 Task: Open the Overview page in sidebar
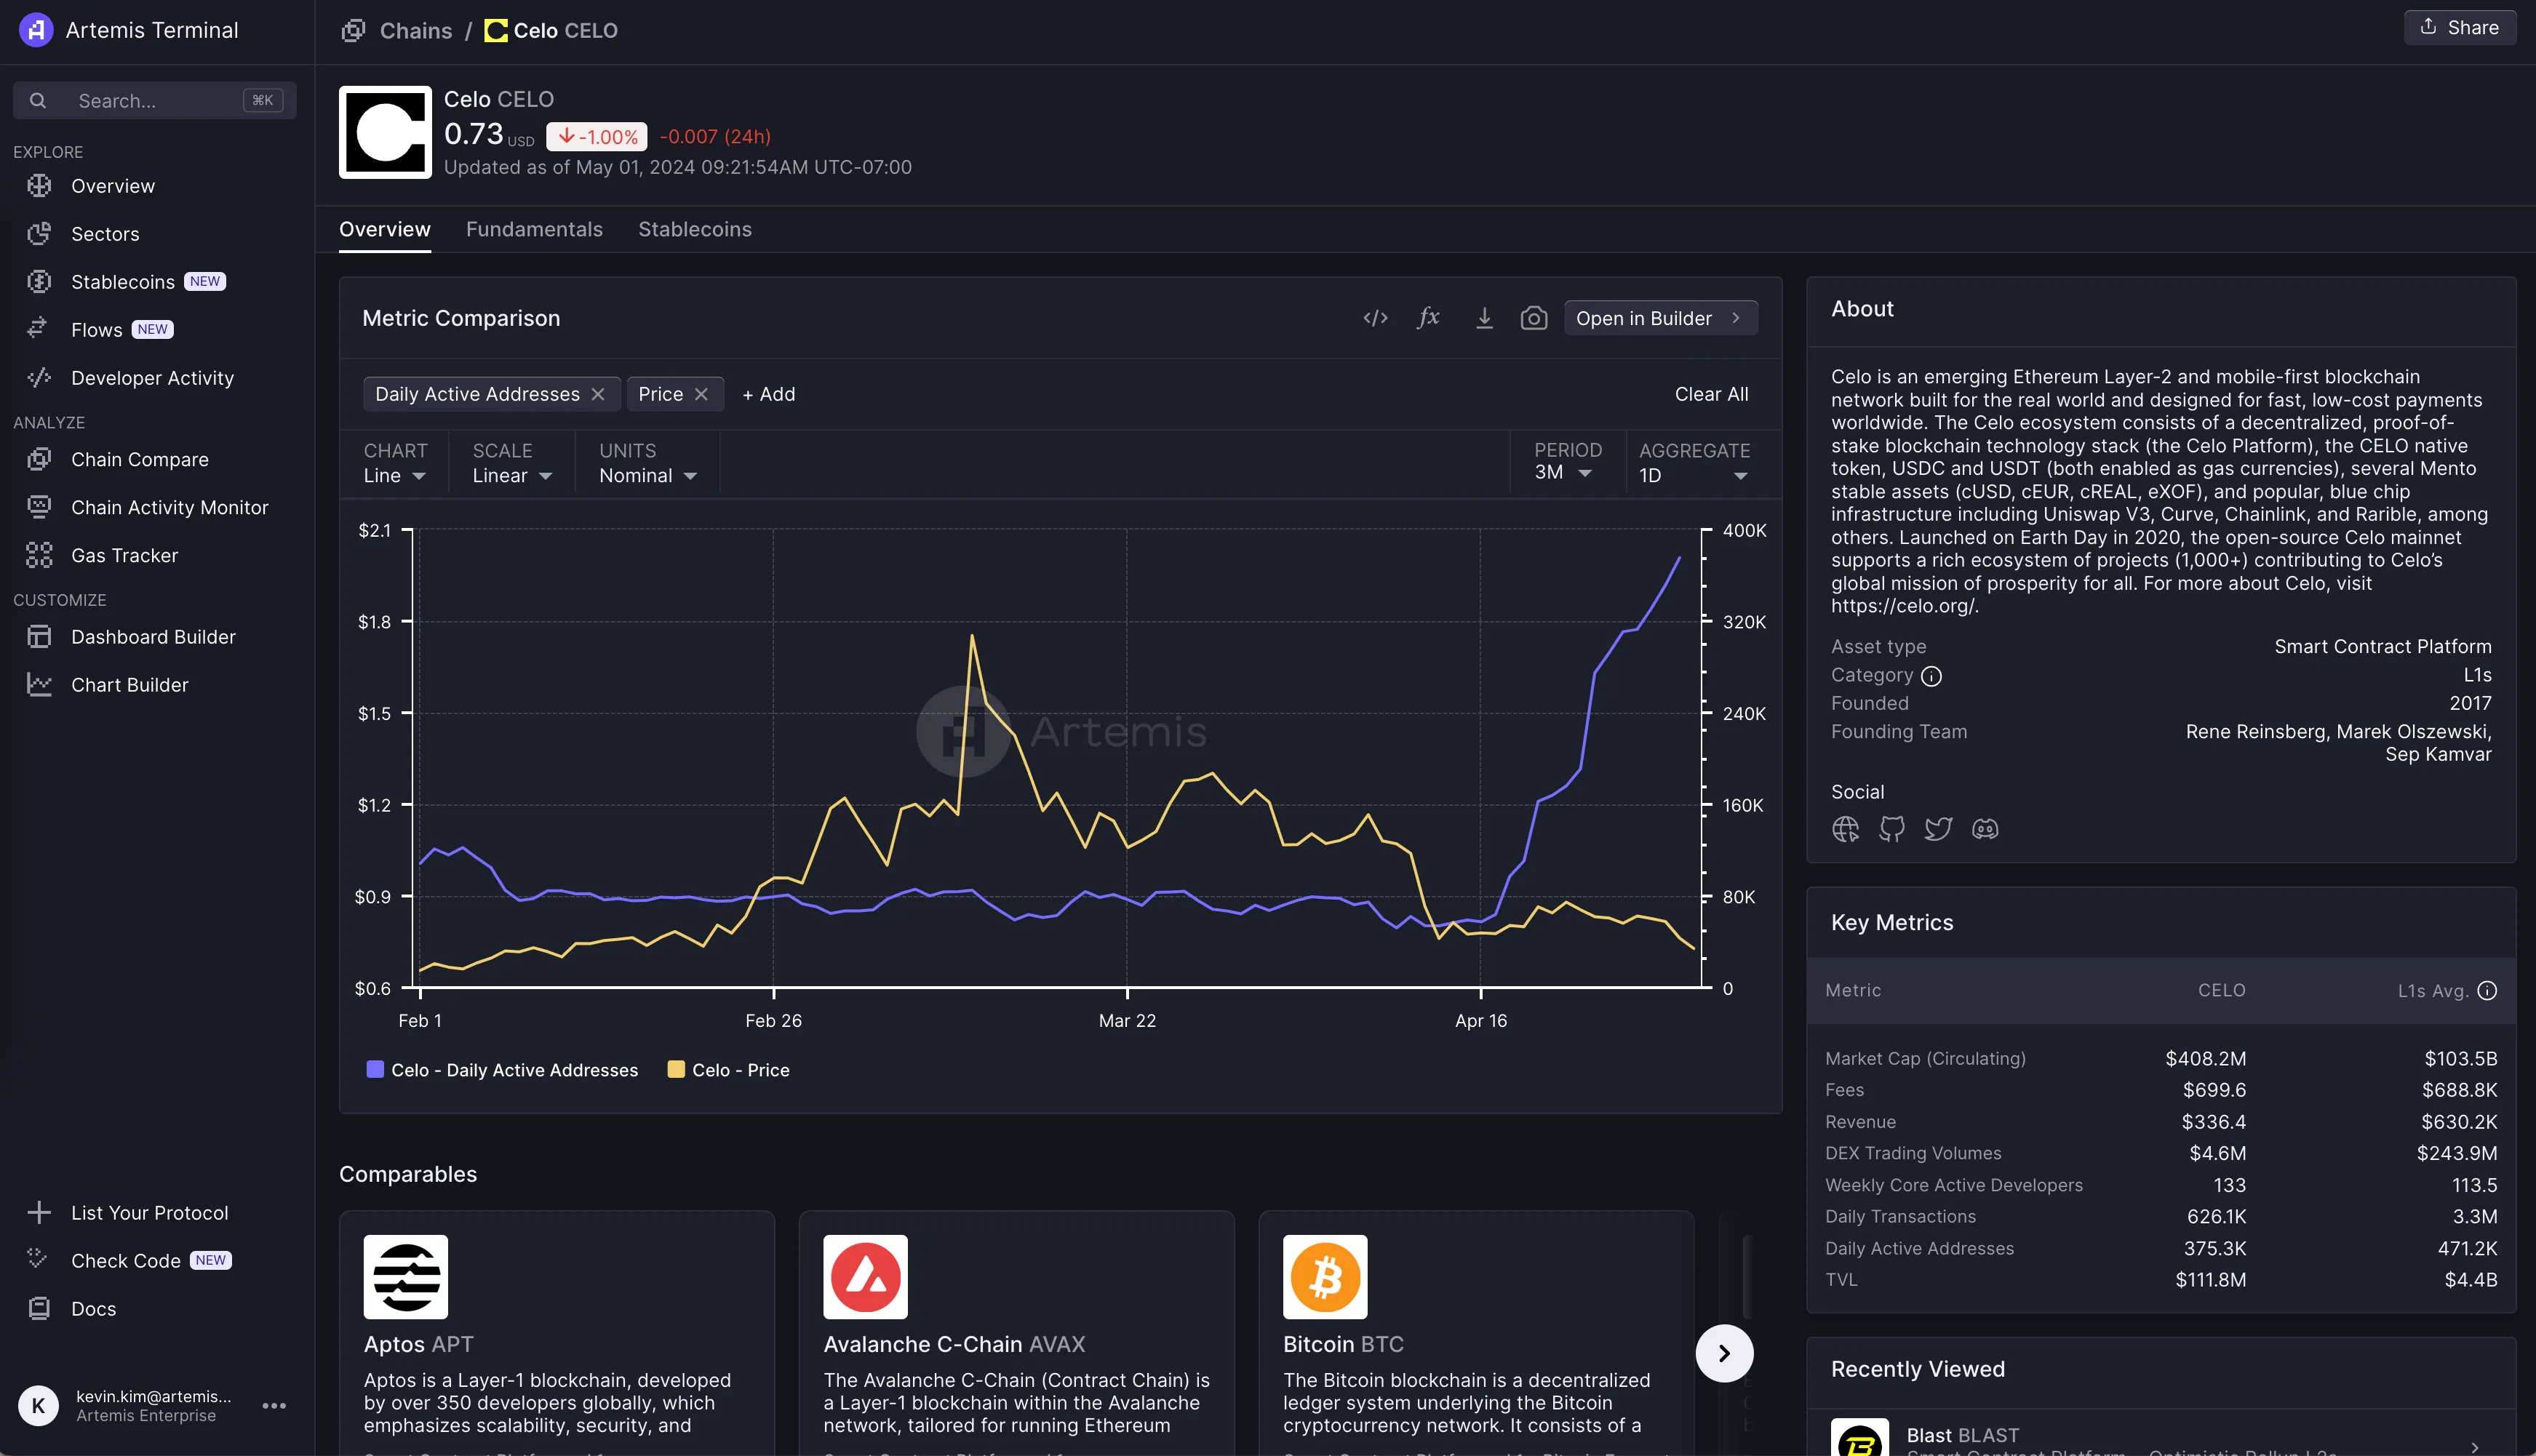pos(112,186)
